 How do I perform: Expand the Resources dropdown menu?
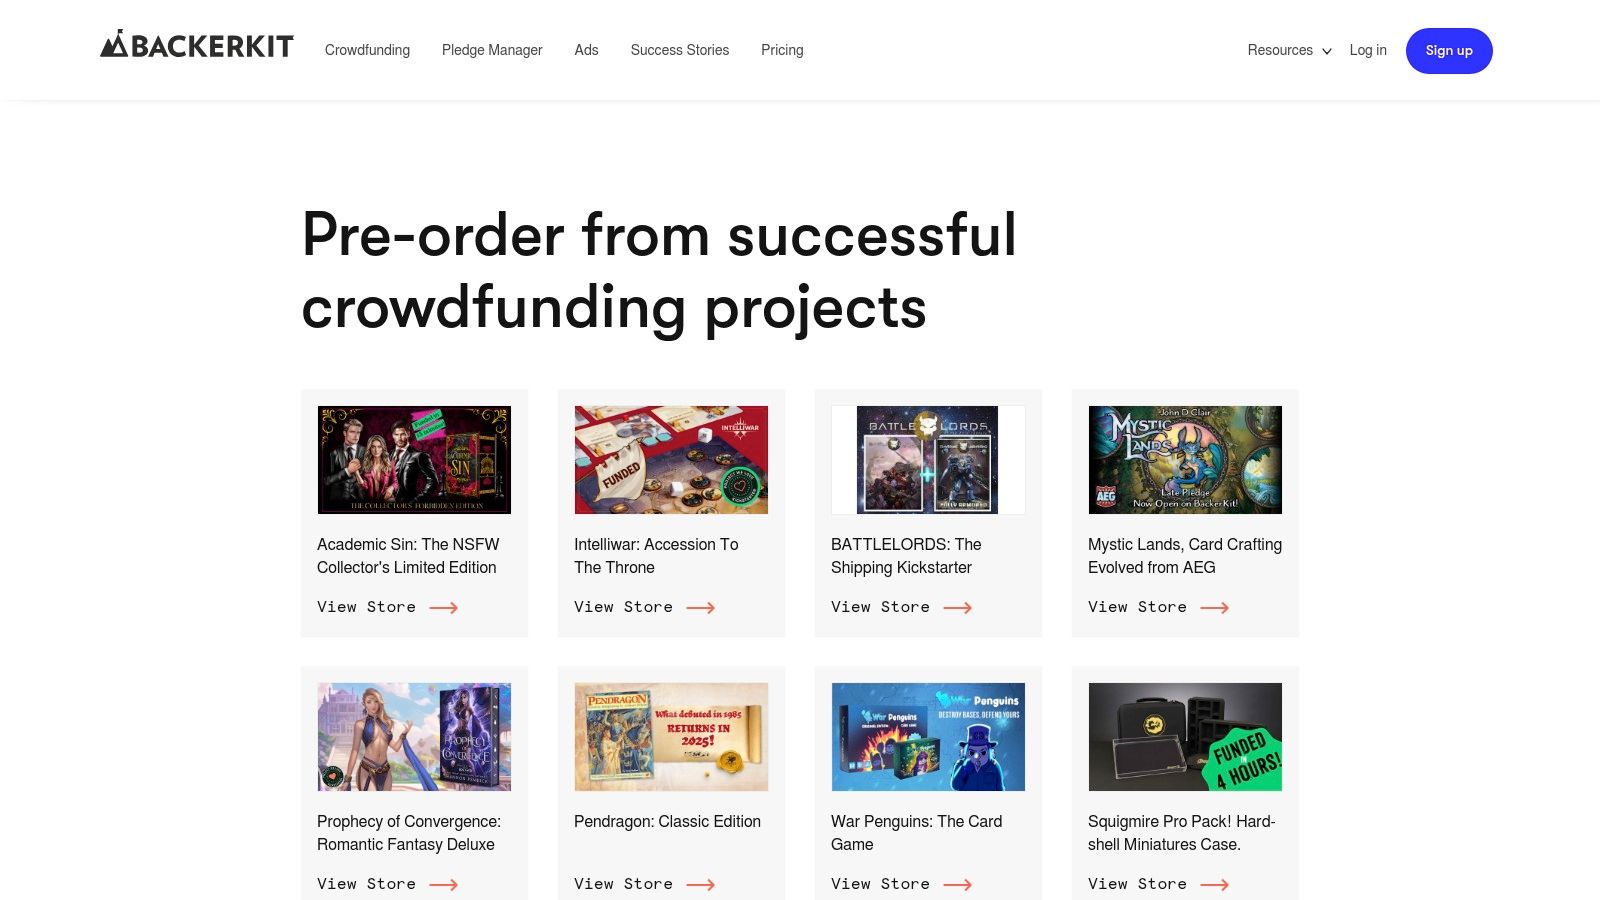[x=1289, y=50]
